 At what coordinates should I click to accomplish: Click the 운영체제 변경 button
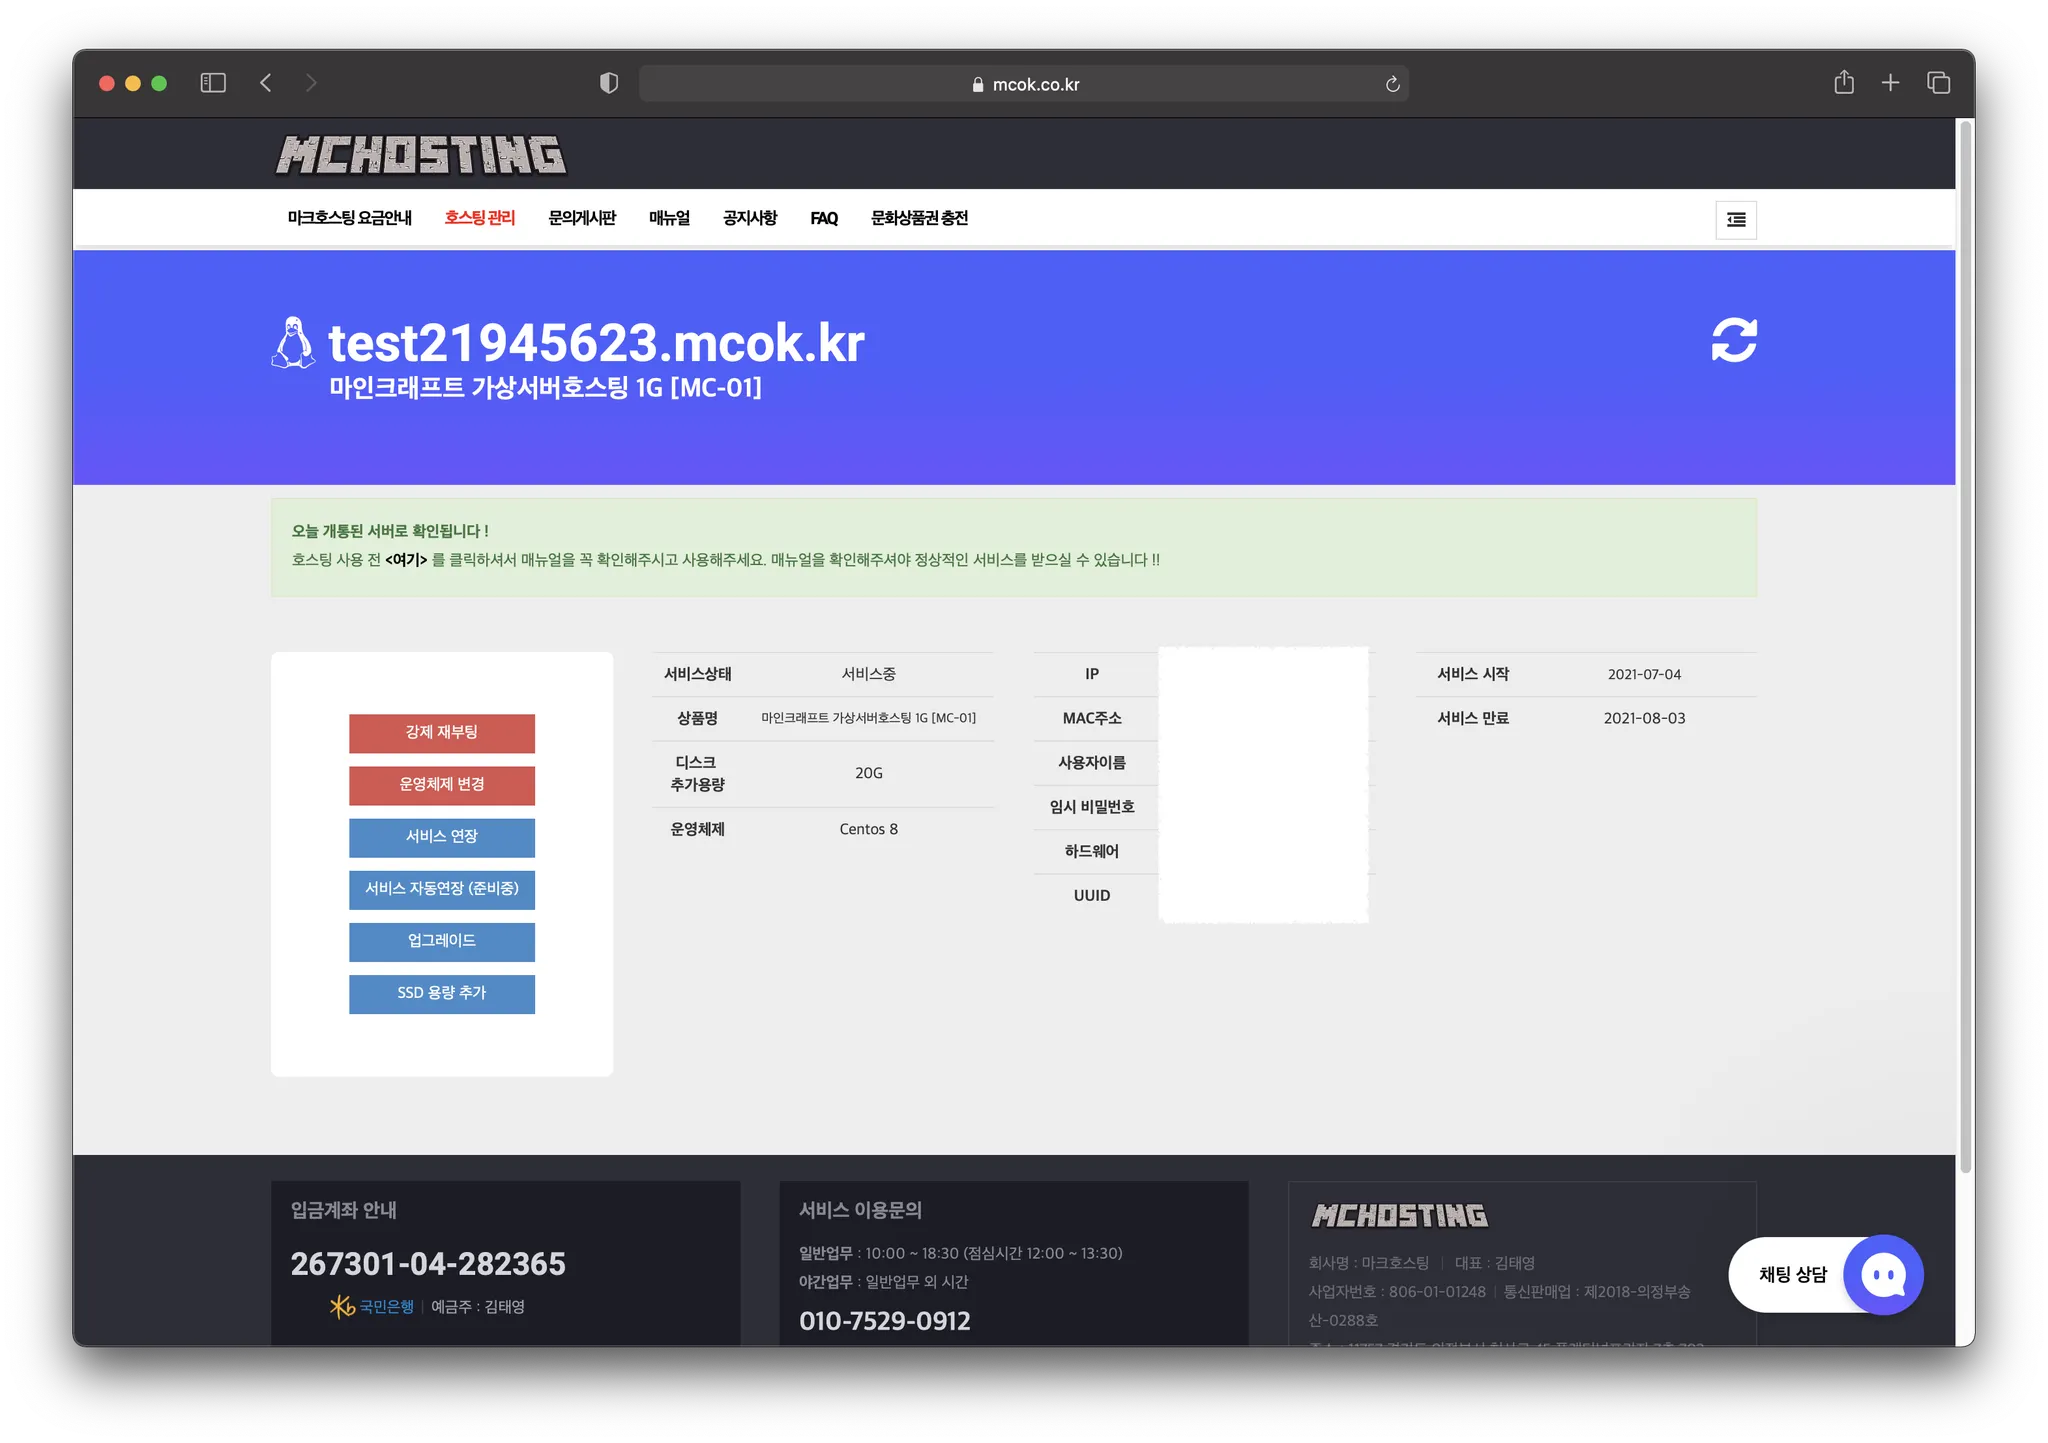(x=441, y=785)
